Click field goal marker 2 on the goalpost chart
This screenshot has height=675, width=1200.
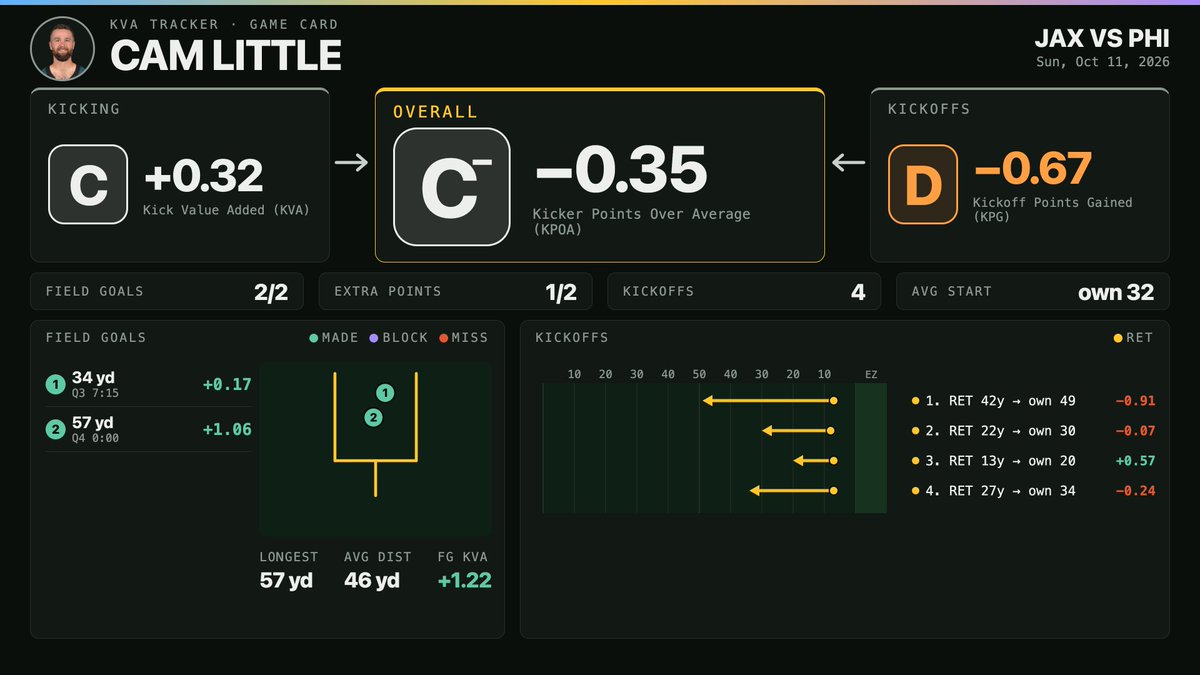pyautogui.click(x=373, y=418)
